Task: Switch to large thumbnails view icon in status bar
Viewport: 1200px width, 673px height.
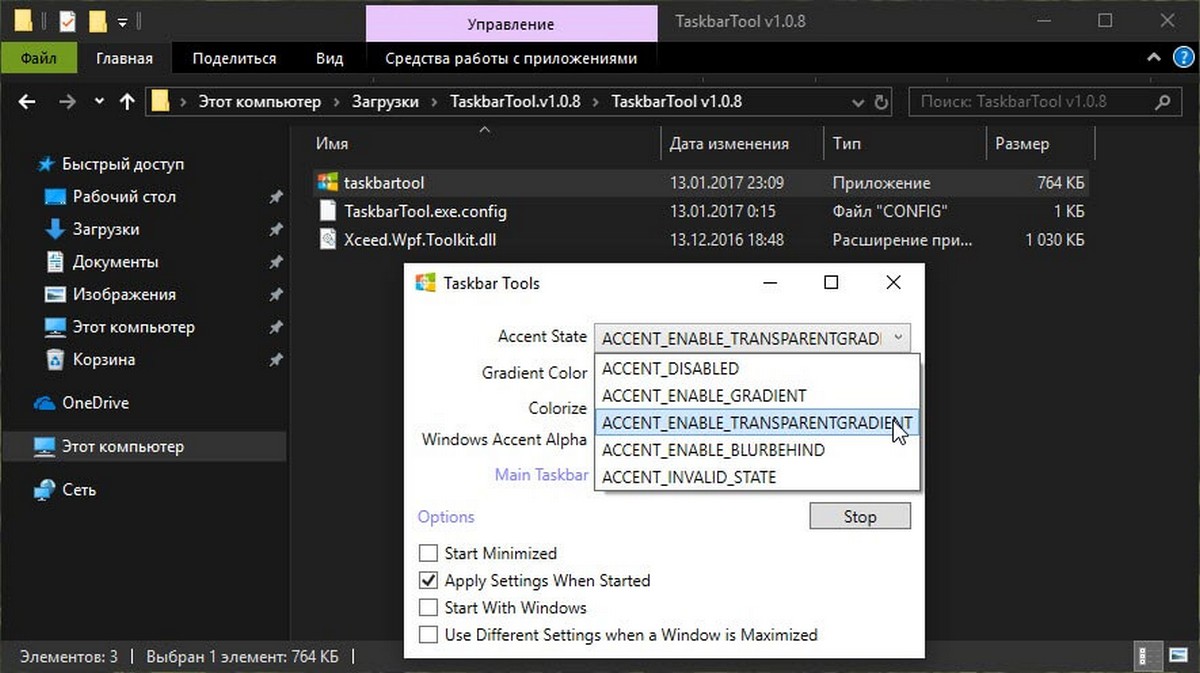Action: tap(1178, 657)
